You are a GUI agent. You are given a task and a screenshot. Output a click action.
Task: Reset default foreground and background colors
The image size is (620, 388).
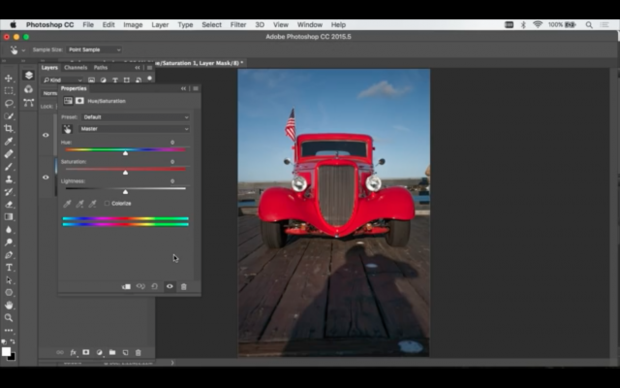click(x=4, y=341)
